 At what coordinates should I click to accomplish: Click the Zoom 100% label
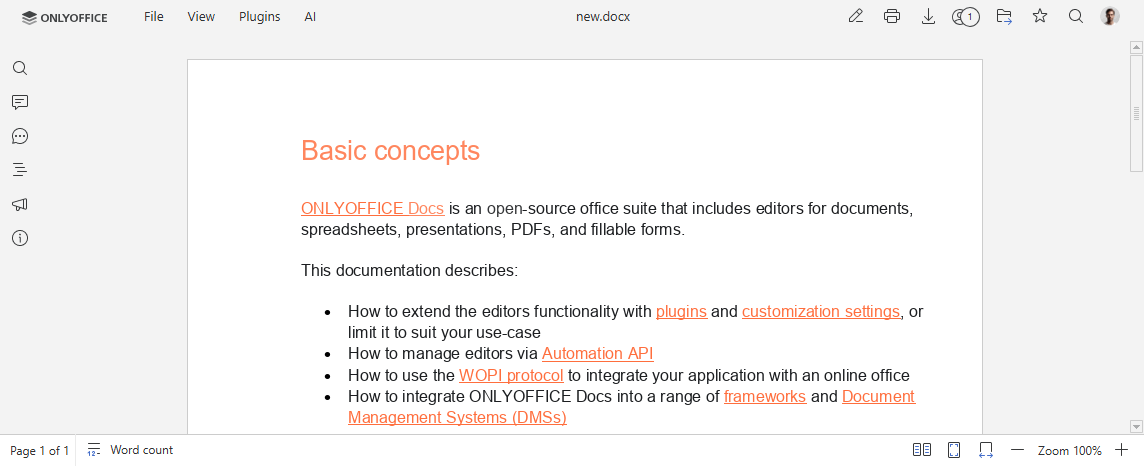pos(1070,451)
